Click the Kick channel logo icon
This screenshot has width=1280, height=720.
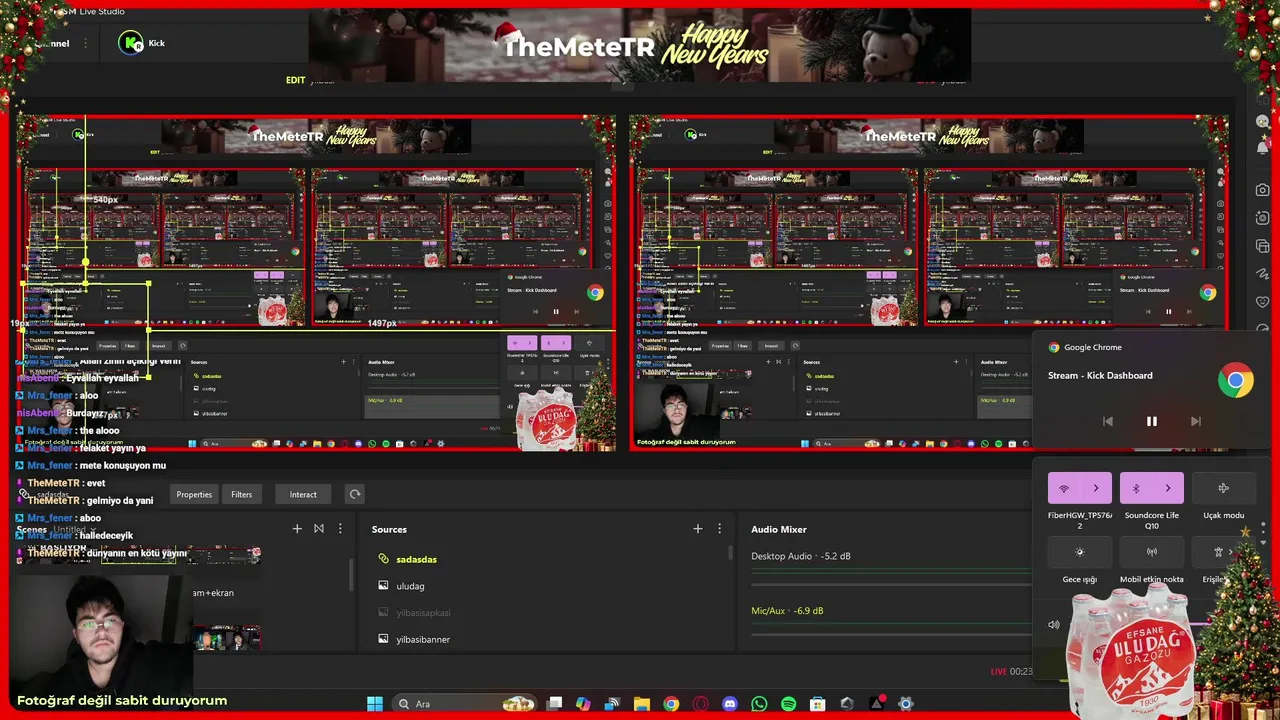coord(131,43)
